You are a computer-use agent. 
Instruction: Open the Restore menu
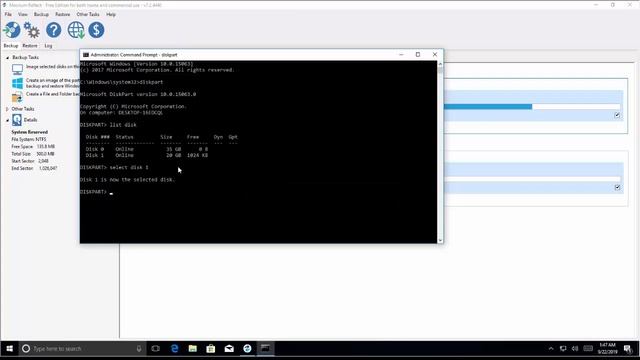[62, 14]
